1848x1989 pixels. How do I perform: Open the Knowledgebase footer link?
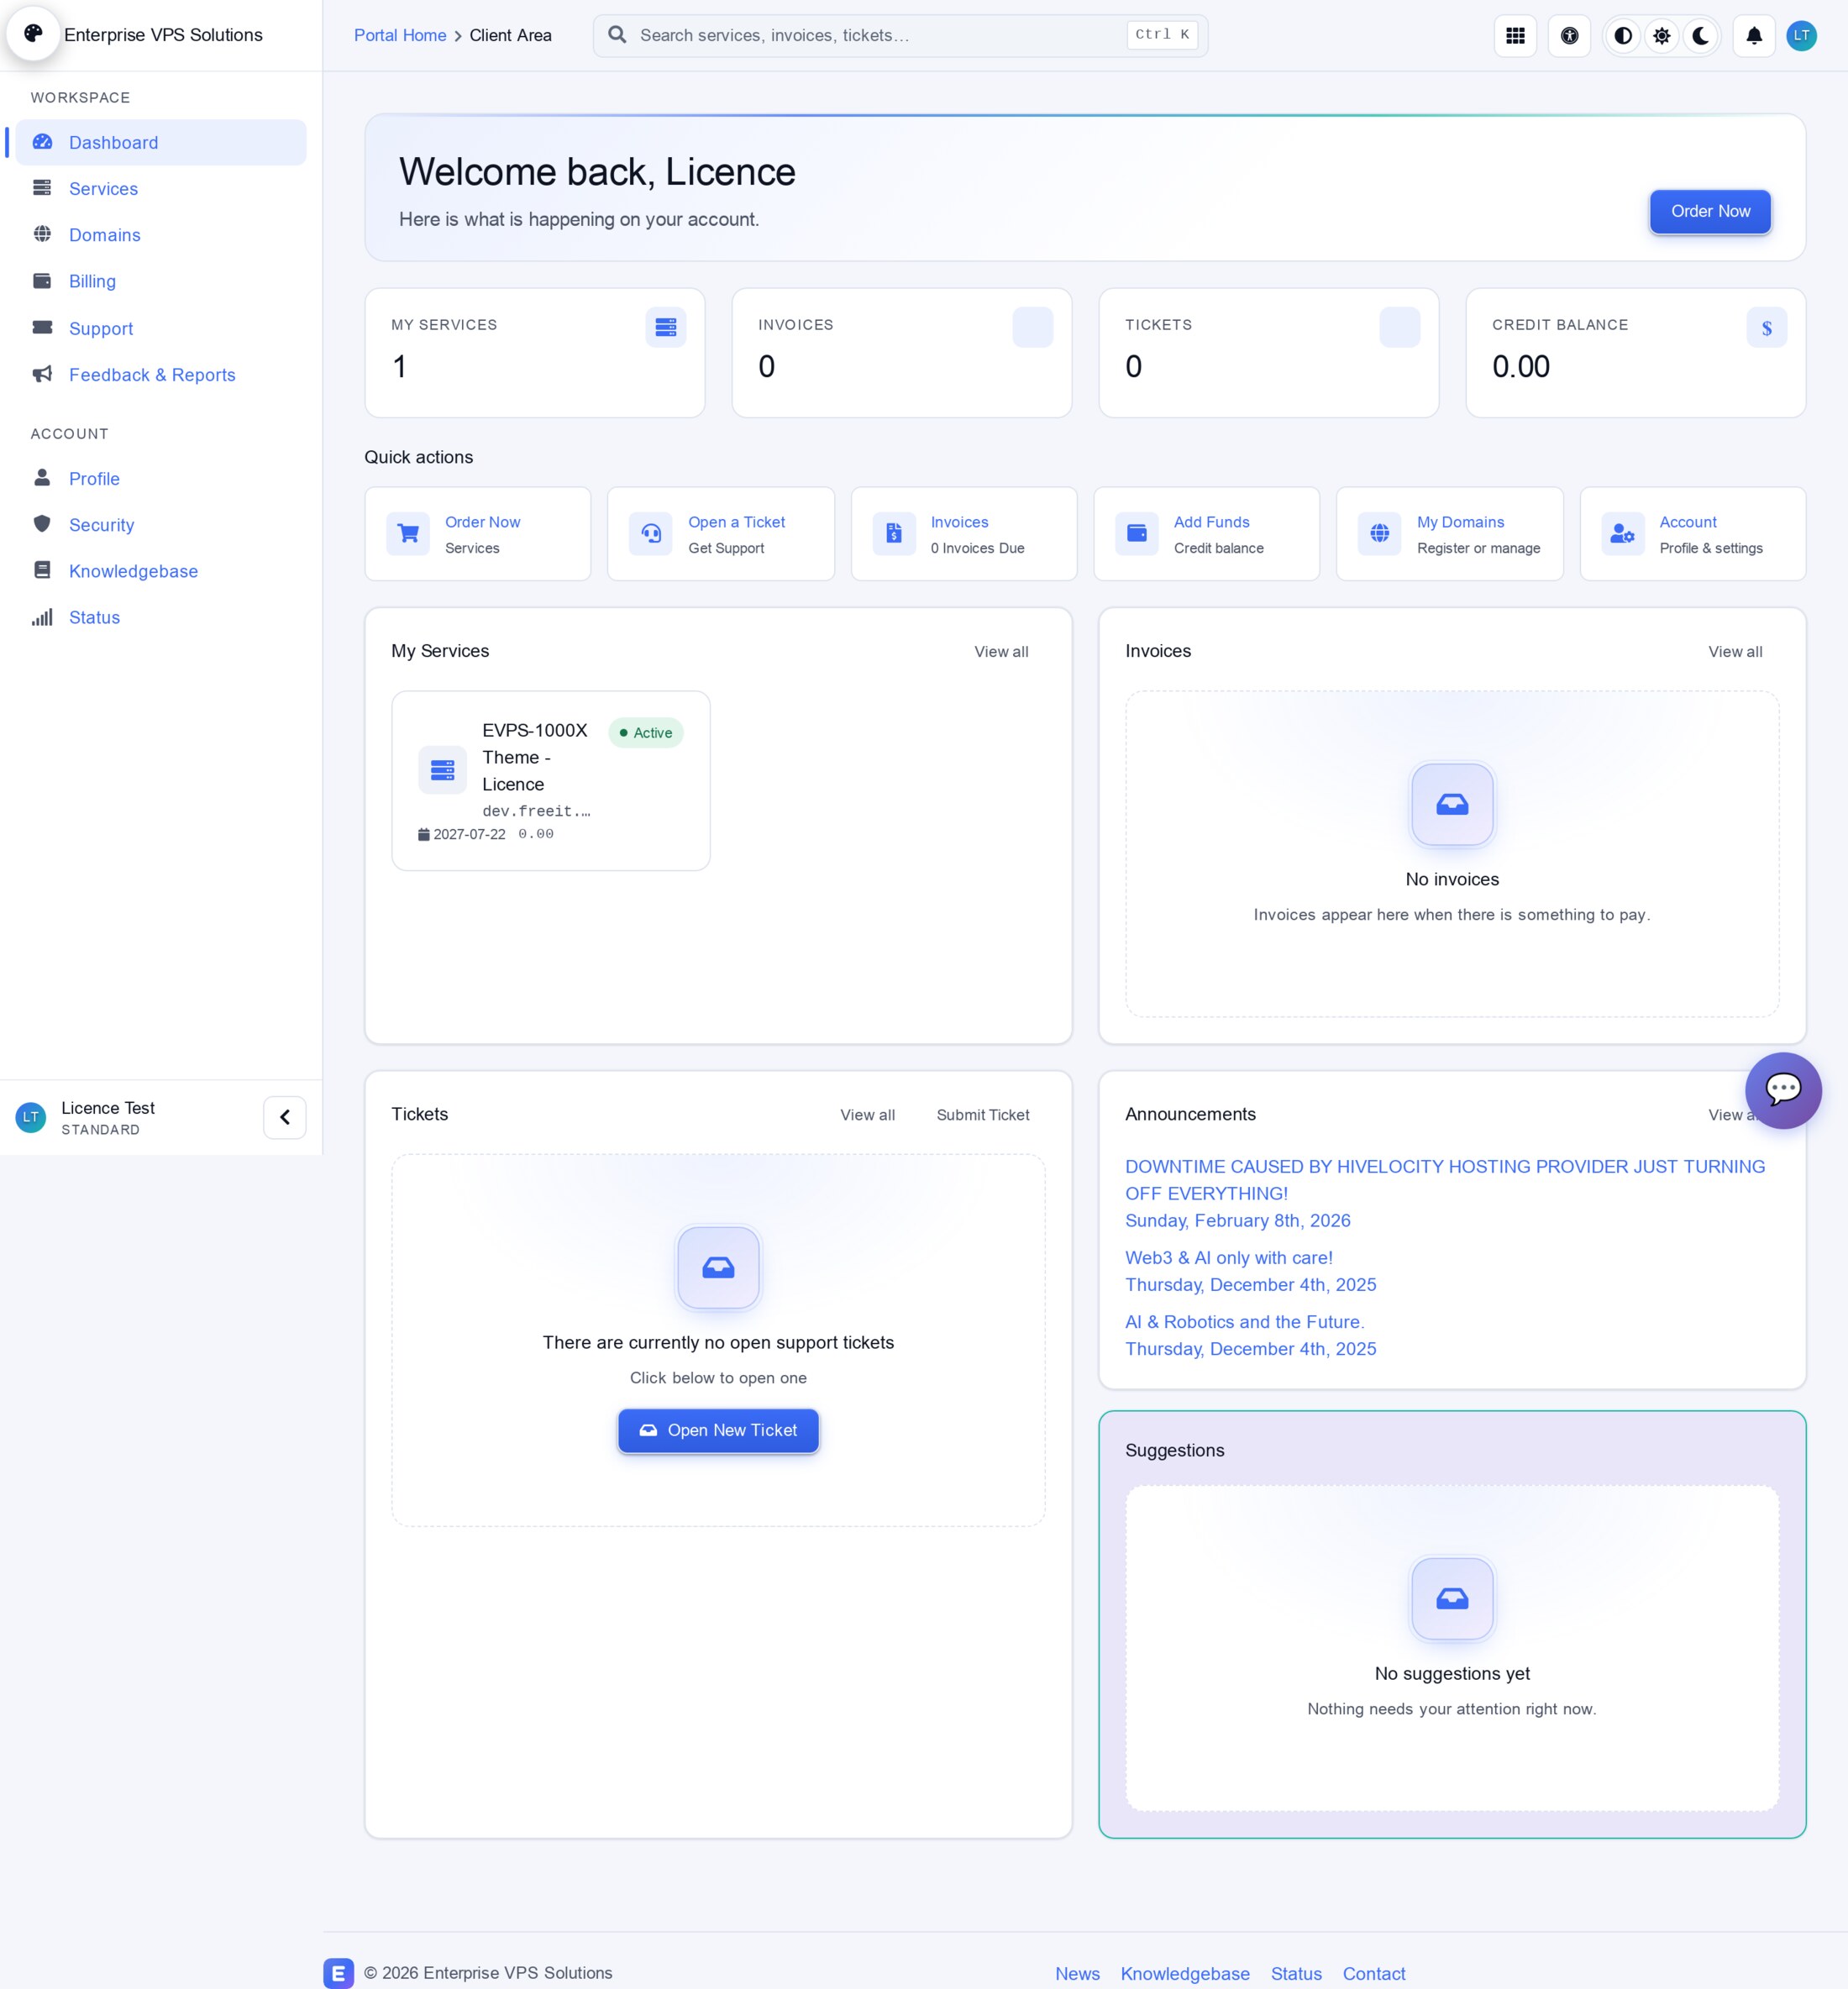(x=1185, y=1974)
